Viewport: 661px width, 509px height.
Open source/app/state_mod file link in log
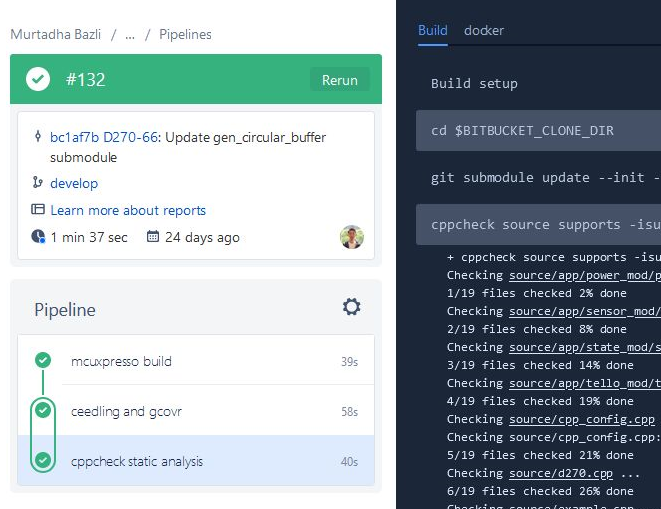click(x=585, y=347)
